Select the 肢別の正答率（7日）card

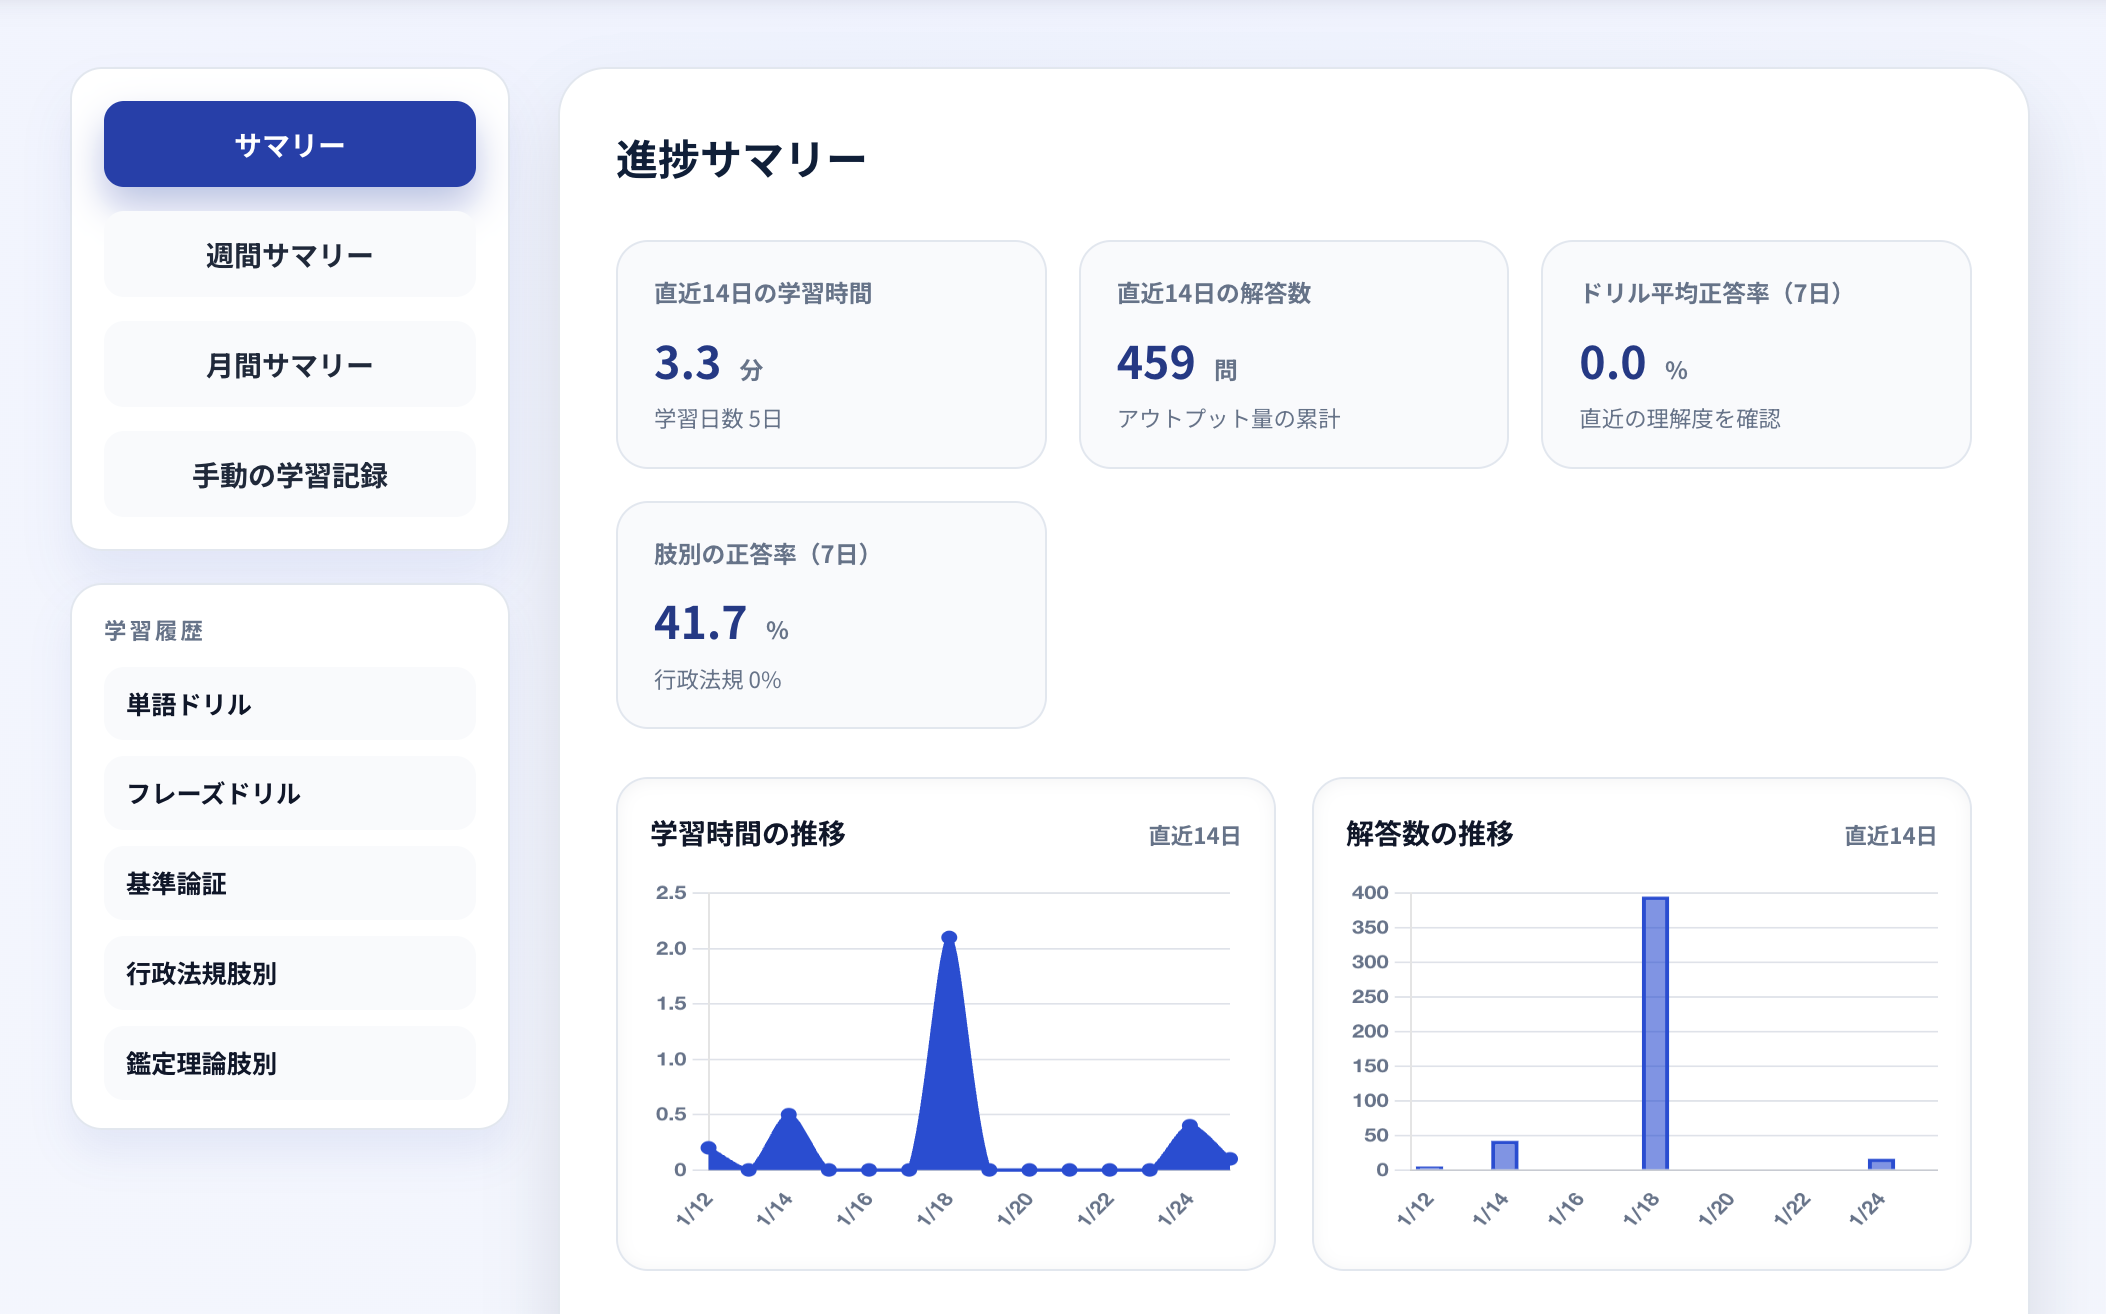click(830, 614)
